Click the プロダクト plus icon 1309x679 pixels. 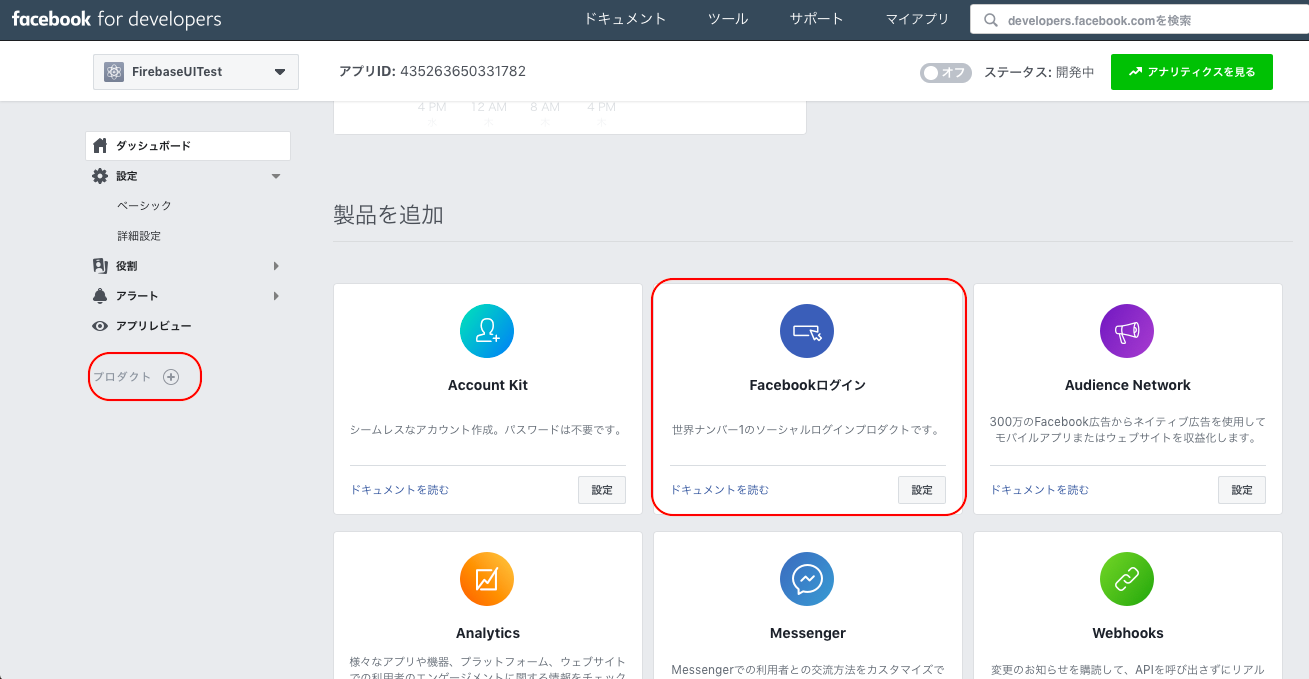pyautogui.click(x=170, y=376)
